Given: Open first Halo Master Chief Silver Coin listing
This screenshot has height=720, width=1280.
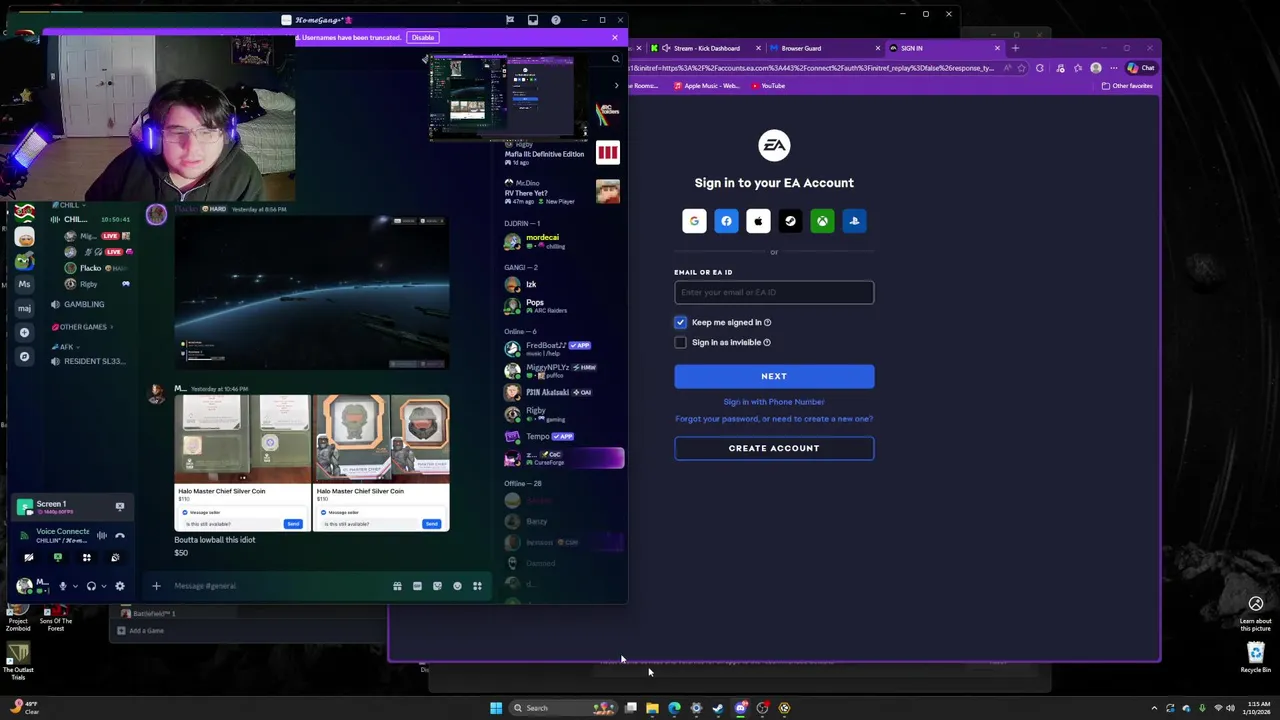Looking at the screenshot, I should tap(243, 462).
